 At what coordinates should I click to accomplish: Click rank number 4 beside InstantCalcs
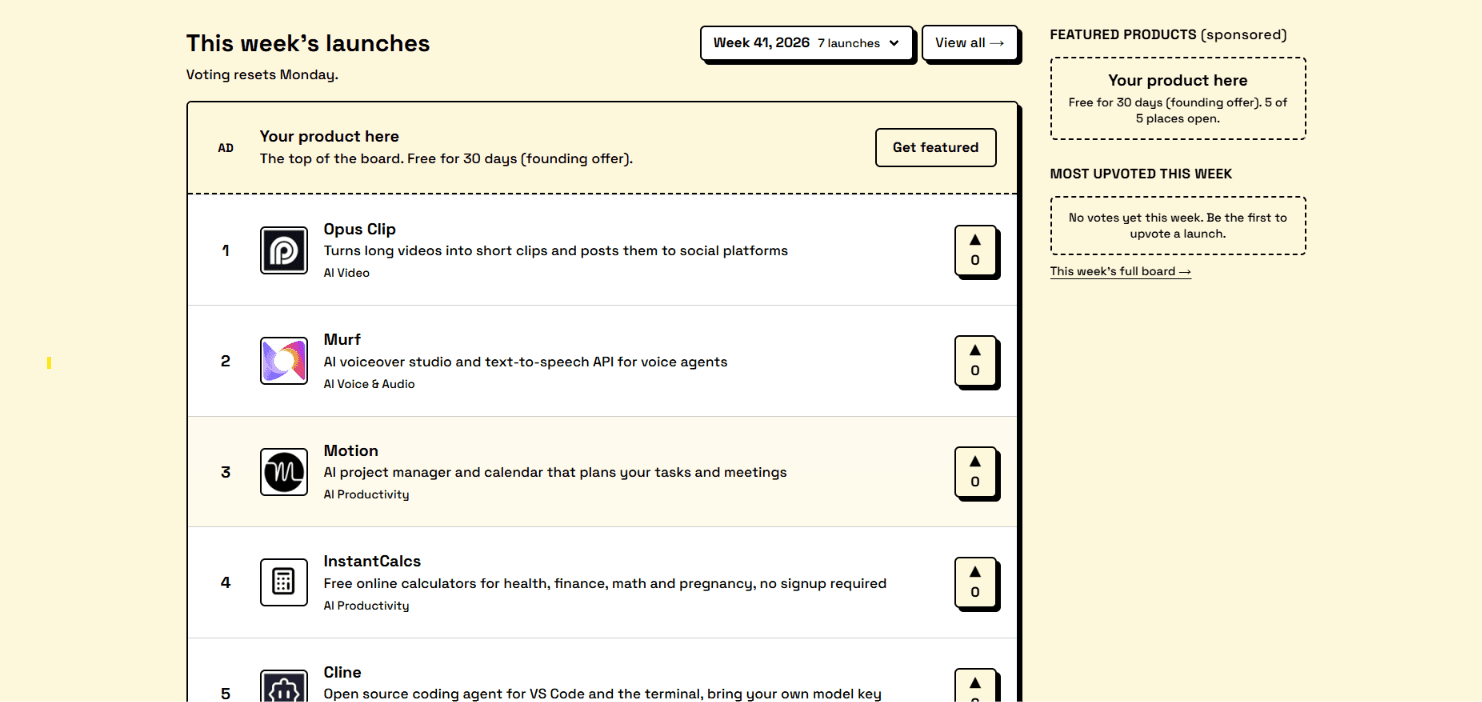tap(225, 582)
